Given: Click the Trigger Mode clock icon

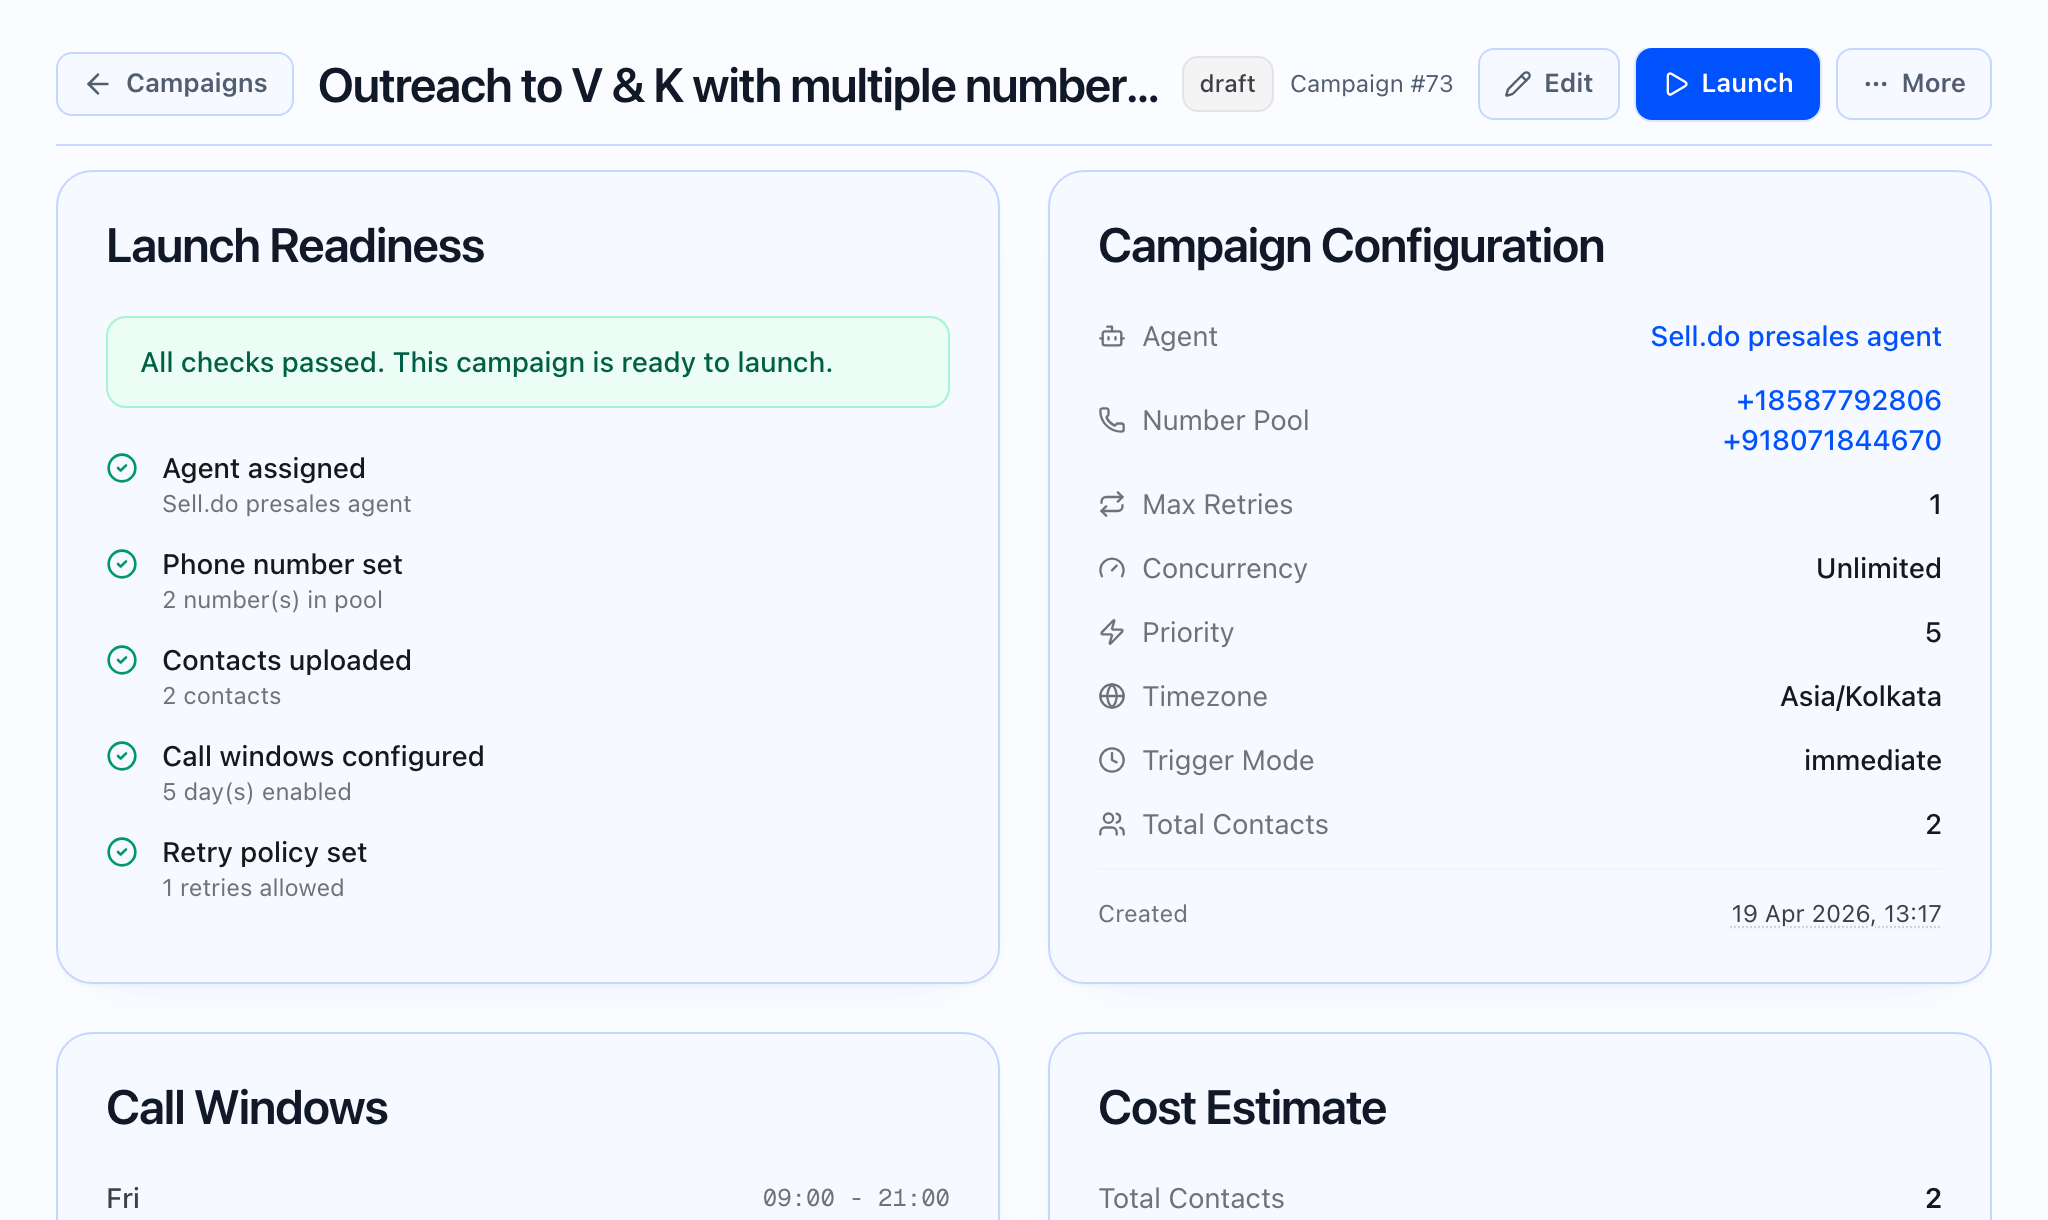Looking at the screenshot, I should [x=1112, y=760].
